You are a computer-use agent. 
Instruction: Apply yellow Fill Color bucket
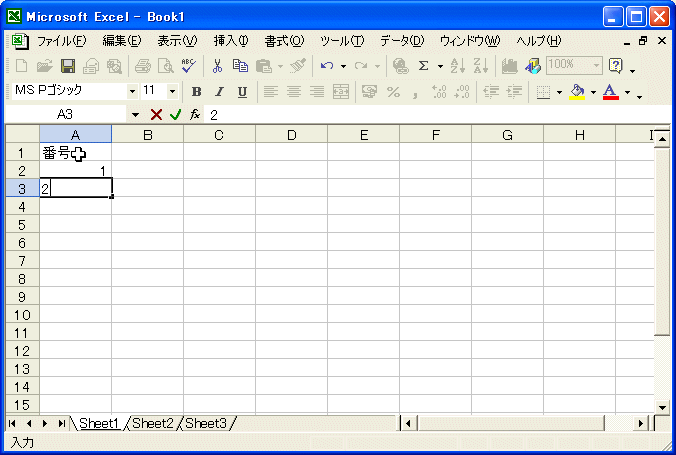tap(577, 91)
